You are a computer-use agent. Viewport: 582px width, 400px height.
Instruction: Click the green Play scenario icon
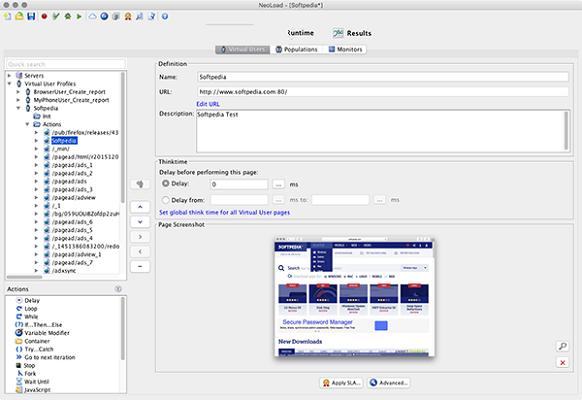pyautogui.click(x=79, y=16)
